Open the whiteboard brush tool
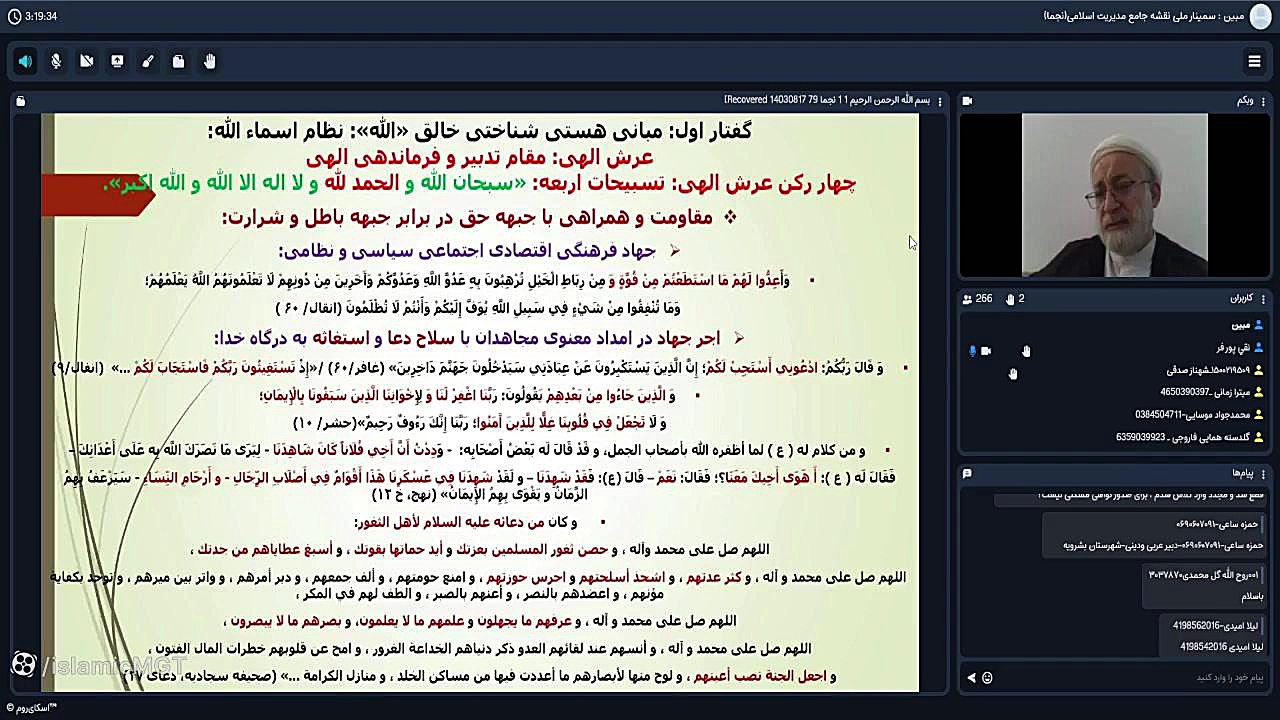Viewport: 1280px width, 720px height. [148, 61]
